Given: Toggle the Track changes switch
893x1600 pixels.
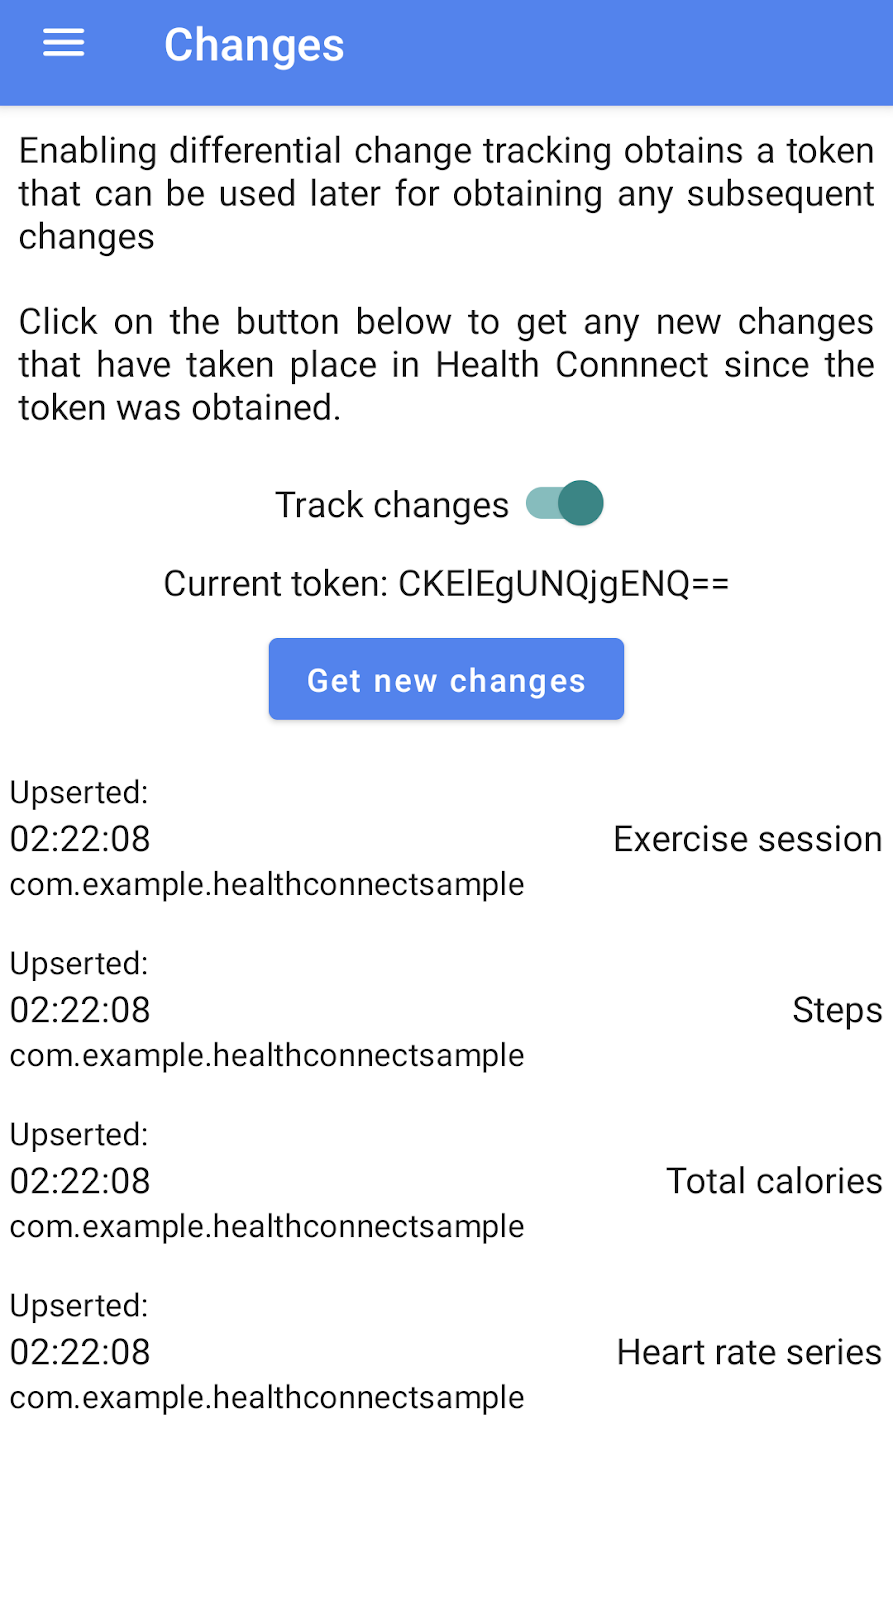Looking at the screenshot, I should [x=565, y=503].
